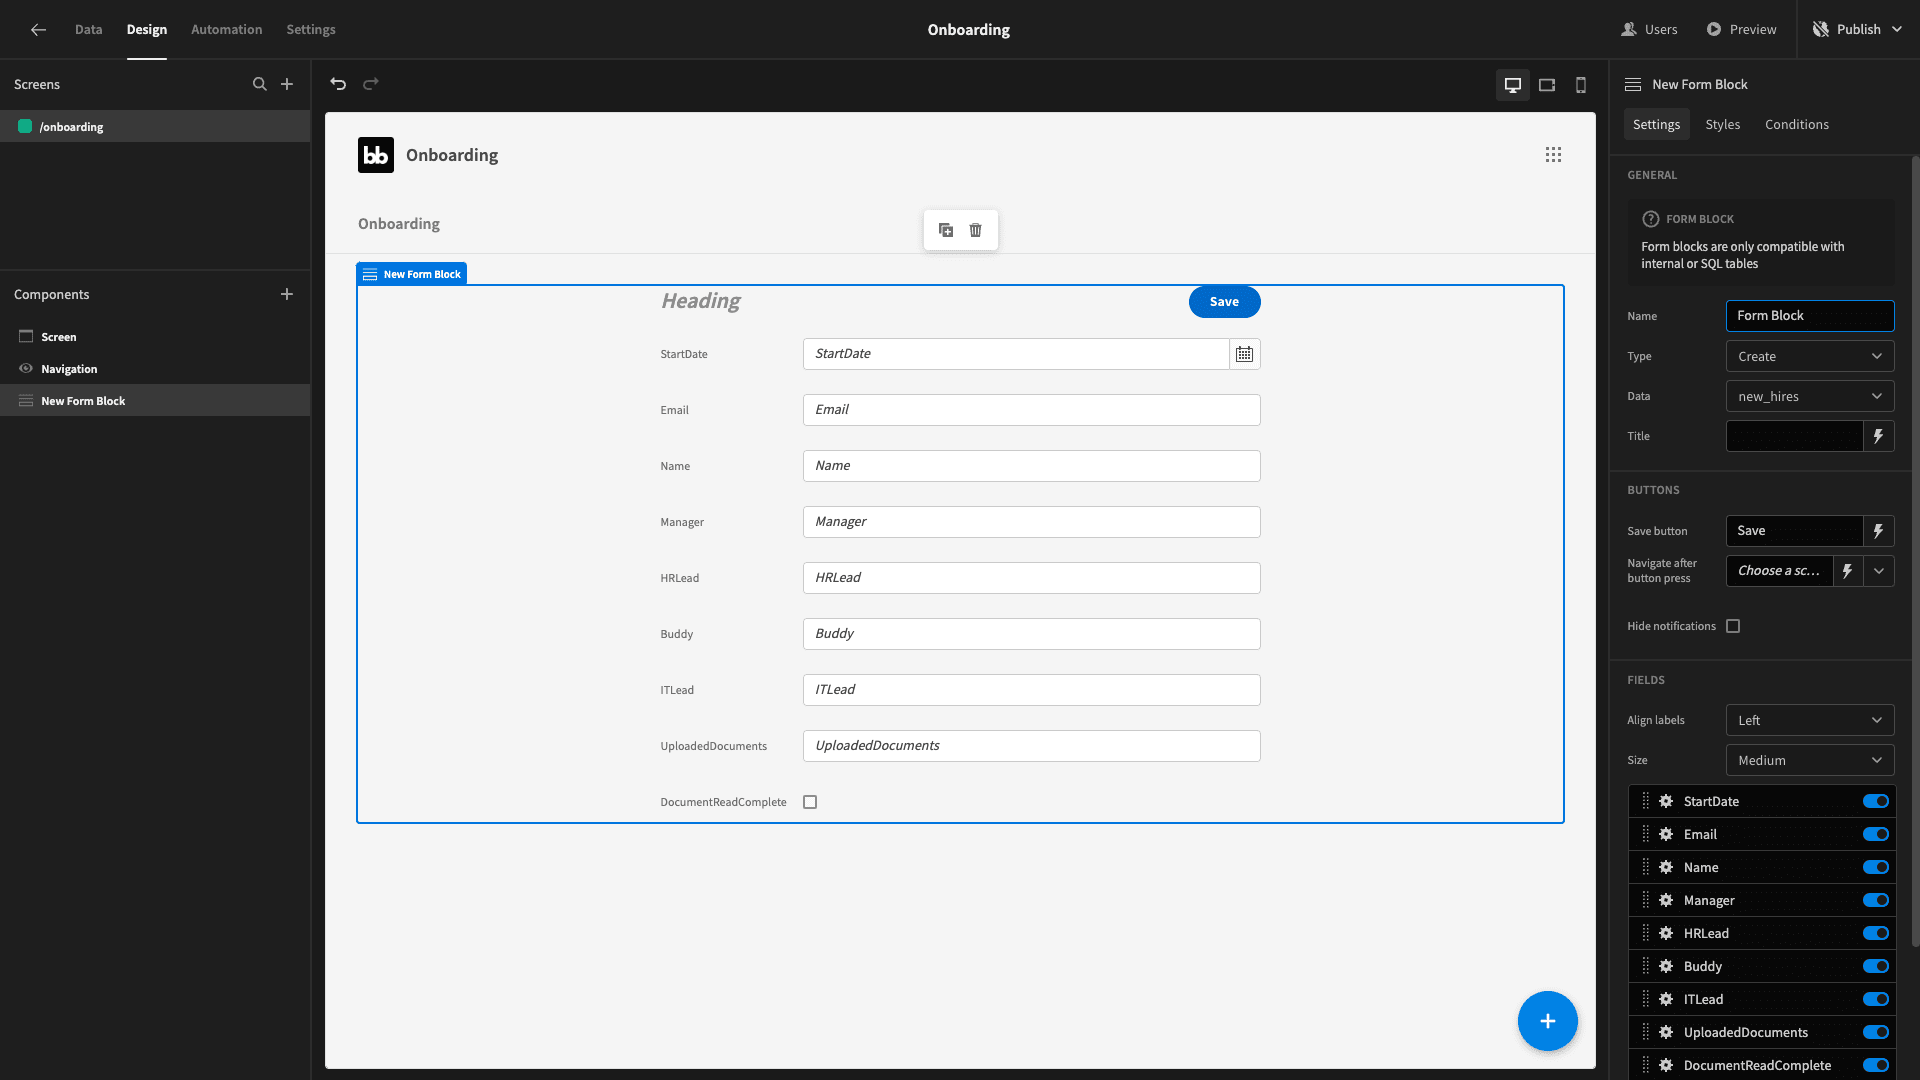This screenshot has width=1920, height=1080.
Task: Toggle the Email field switch
Action: 1876,834
